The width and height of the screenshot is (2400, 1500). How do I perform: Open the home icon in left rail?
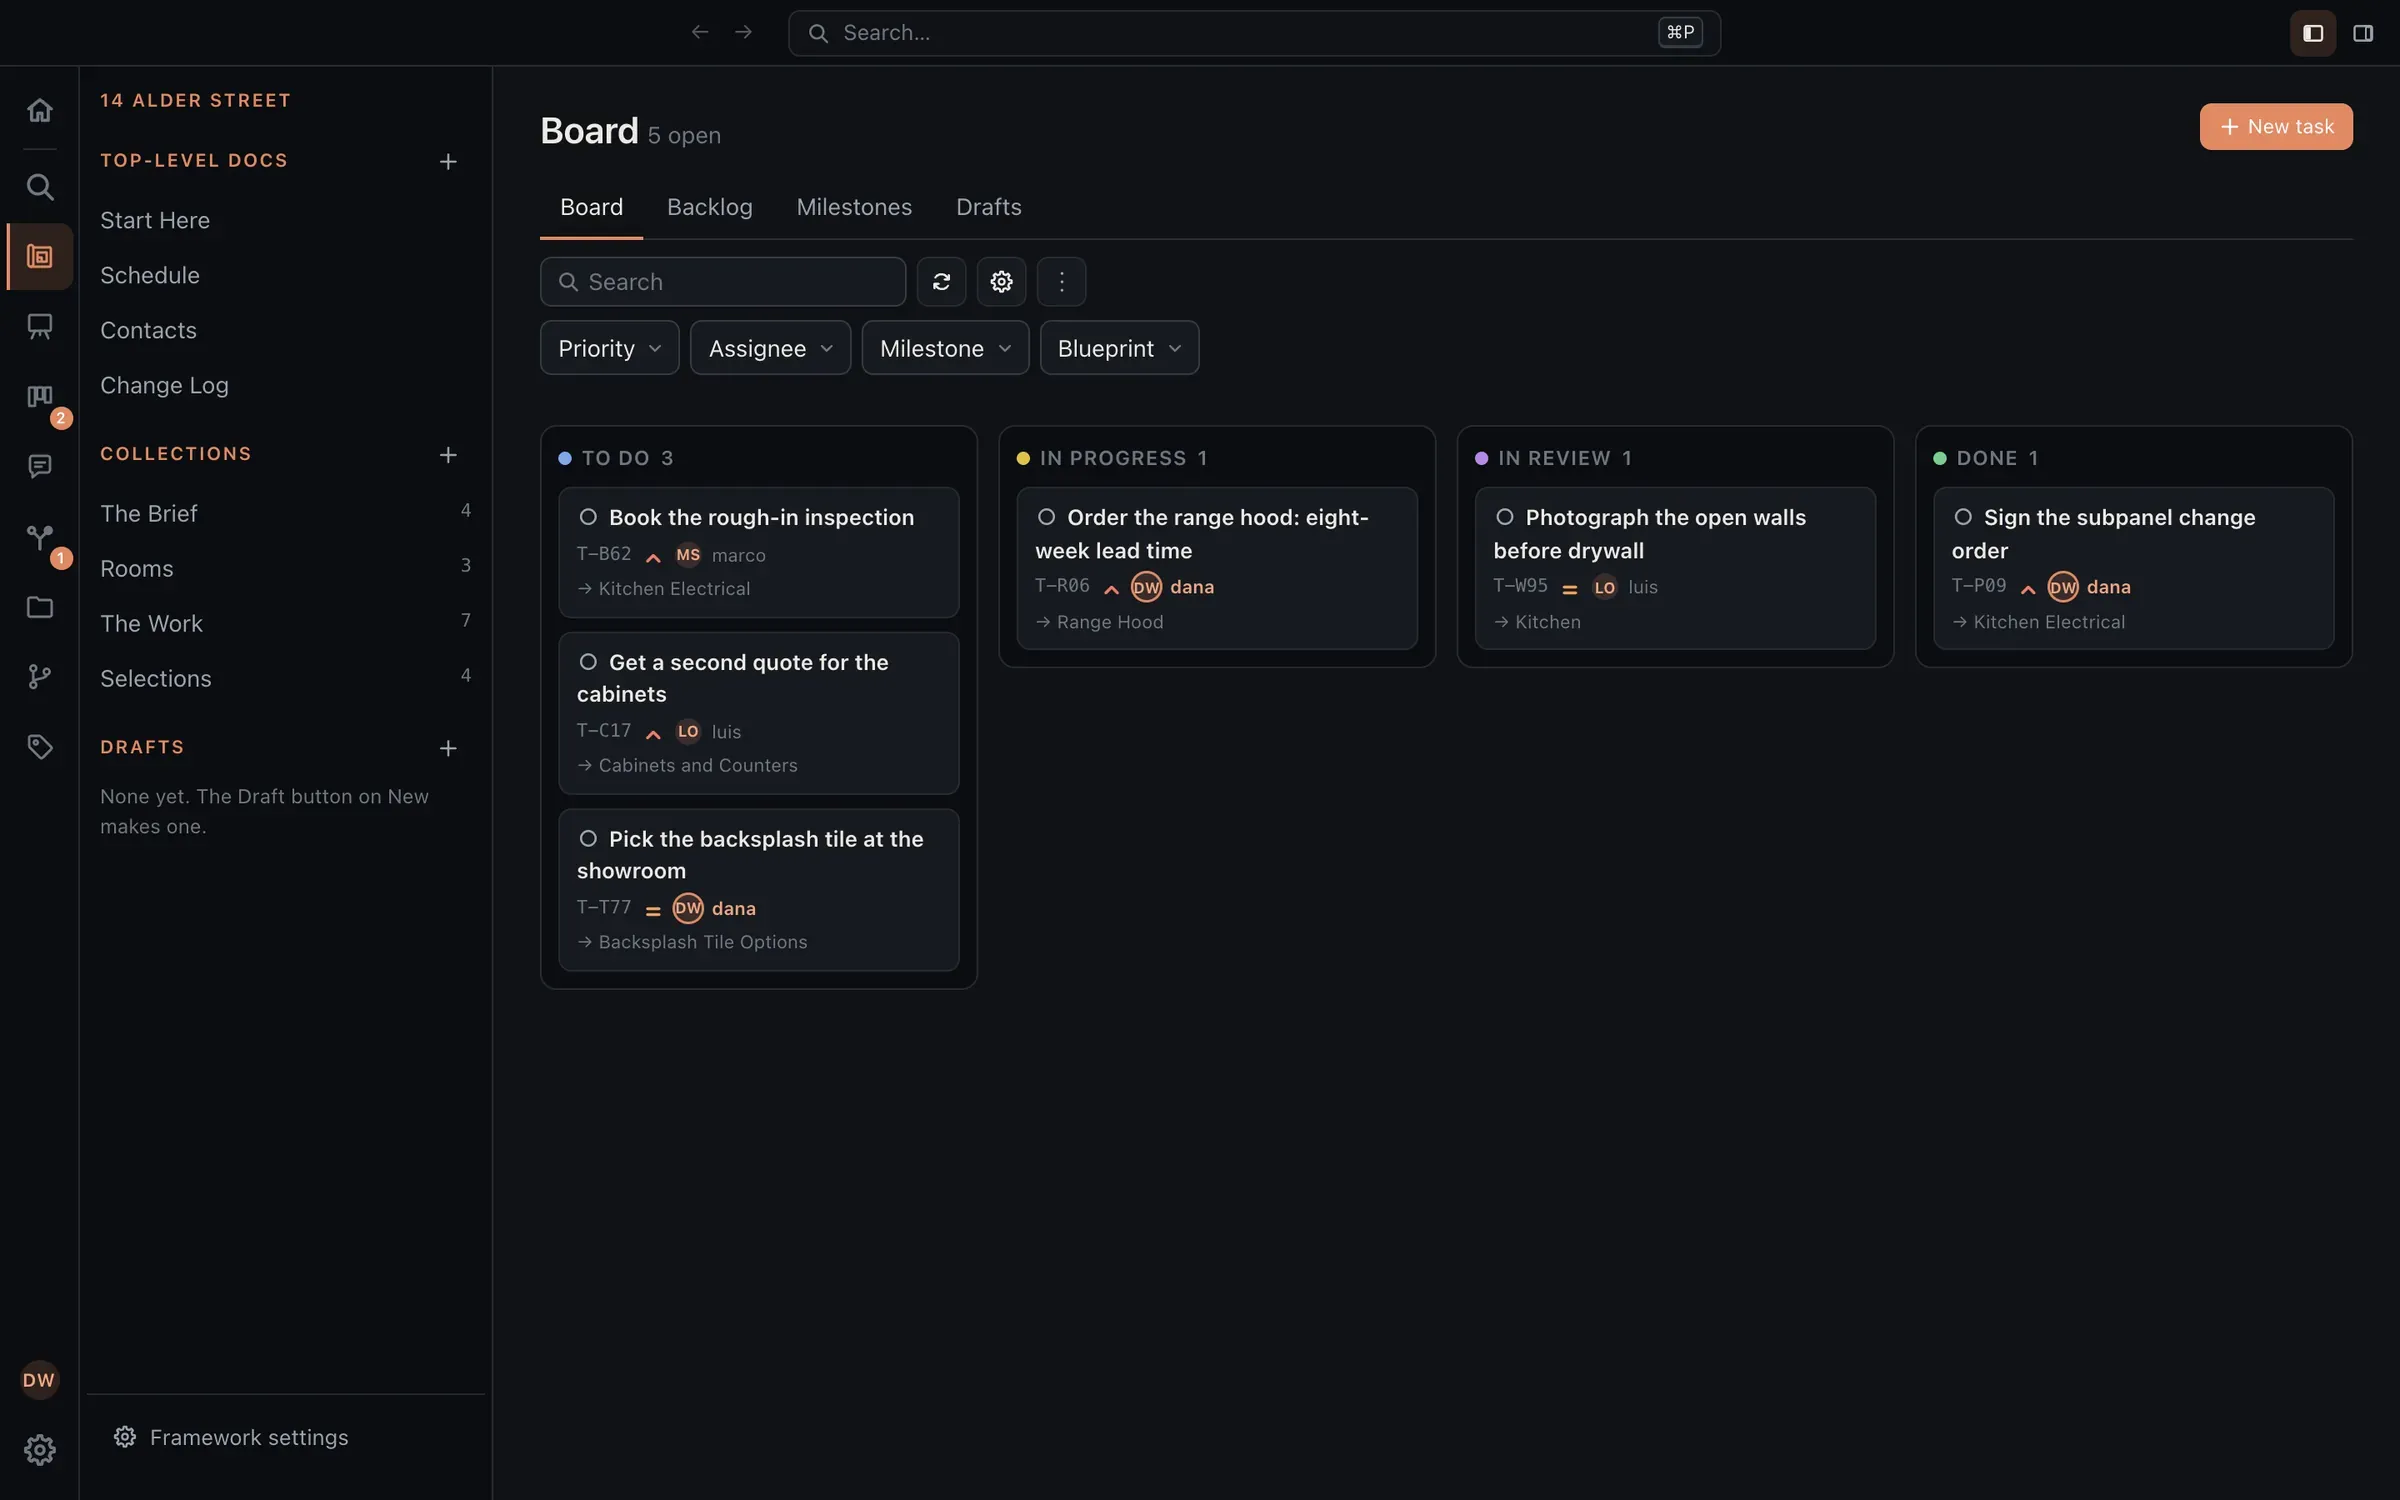pos(39,109)
